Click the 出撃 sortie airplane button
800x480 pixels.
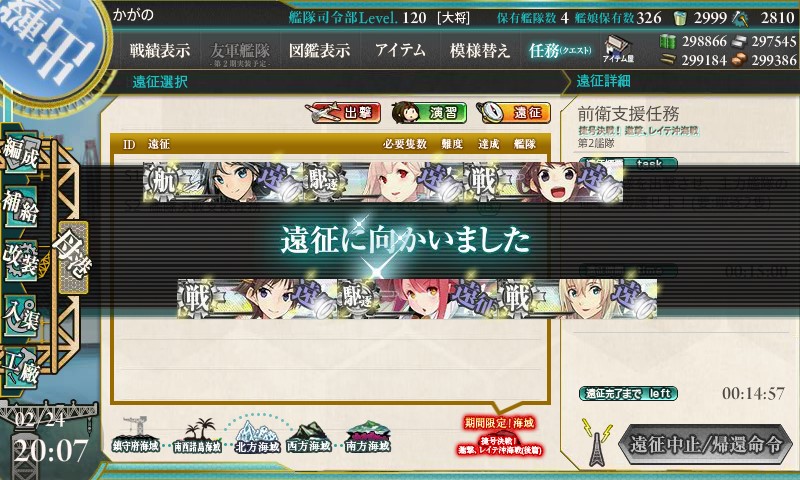(343, 113)
